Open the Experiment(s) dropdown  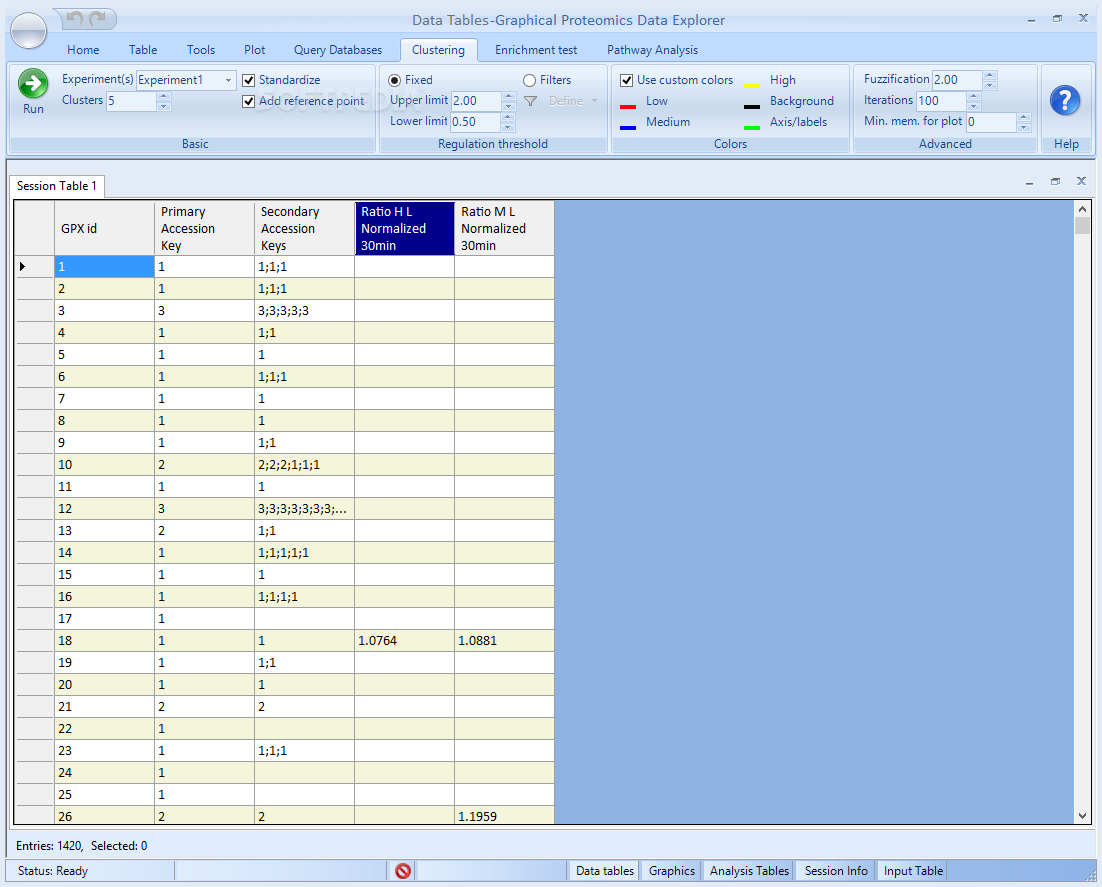[x=228, y=80]
